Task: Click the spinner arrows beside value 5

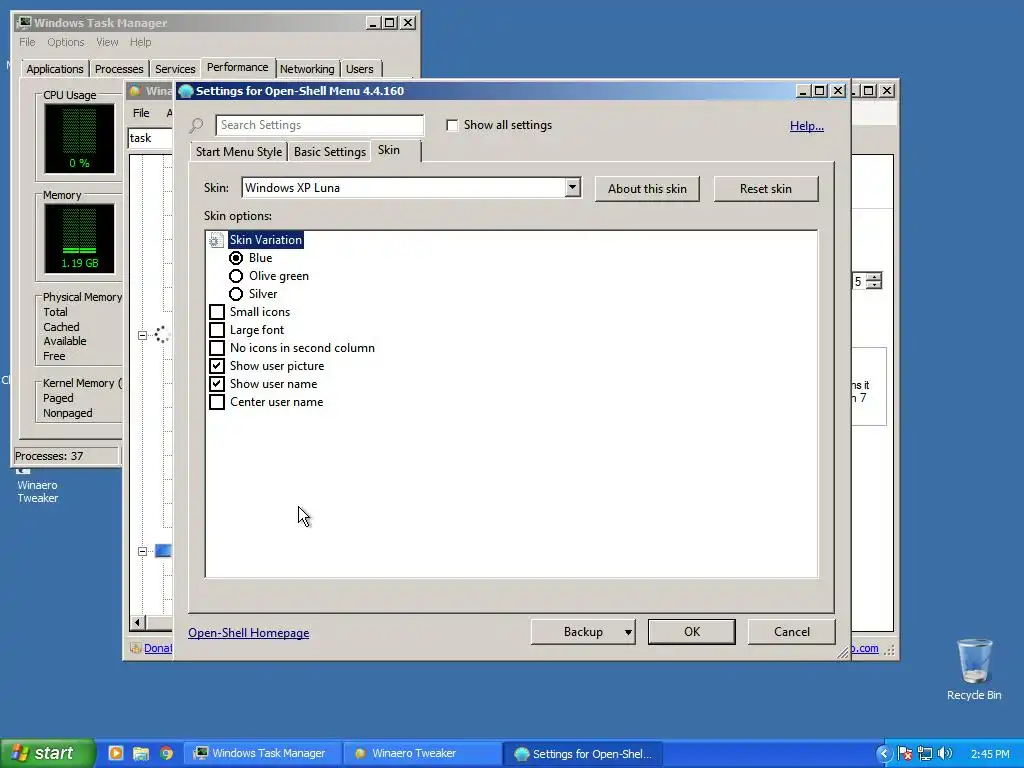Action: point(874,281)
